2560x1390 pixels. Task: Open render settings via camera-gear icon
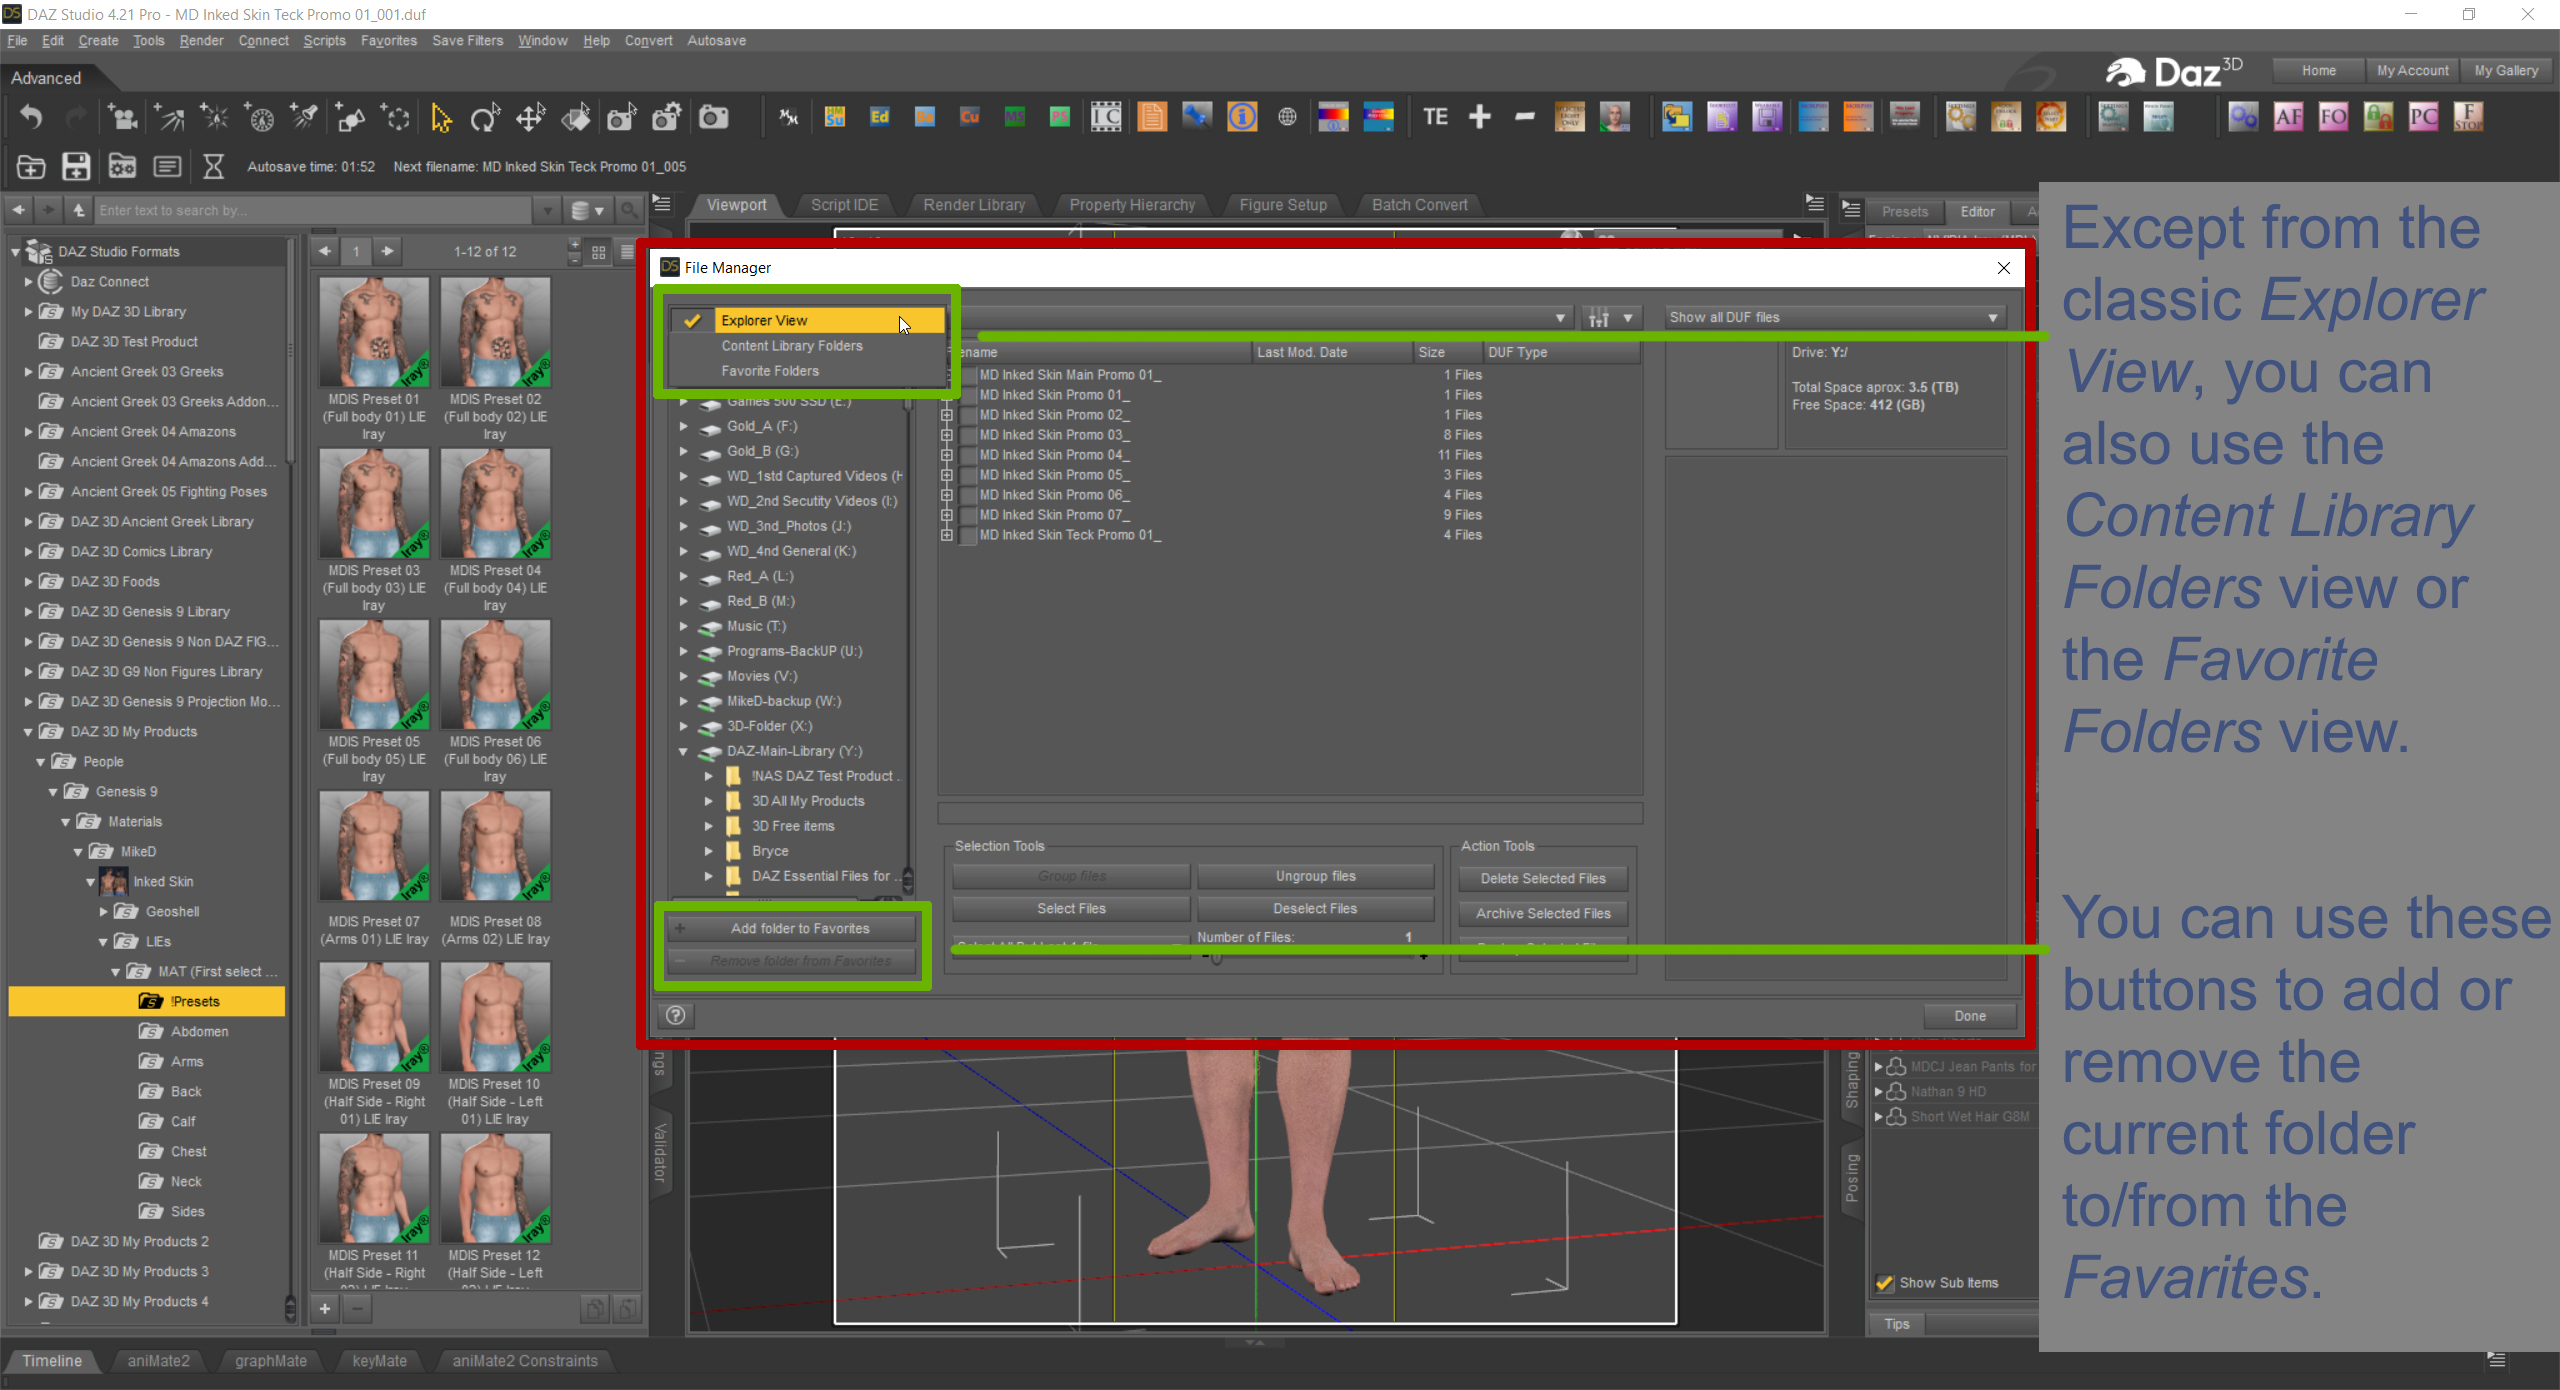pyautogui.click(x=667, y=118)
